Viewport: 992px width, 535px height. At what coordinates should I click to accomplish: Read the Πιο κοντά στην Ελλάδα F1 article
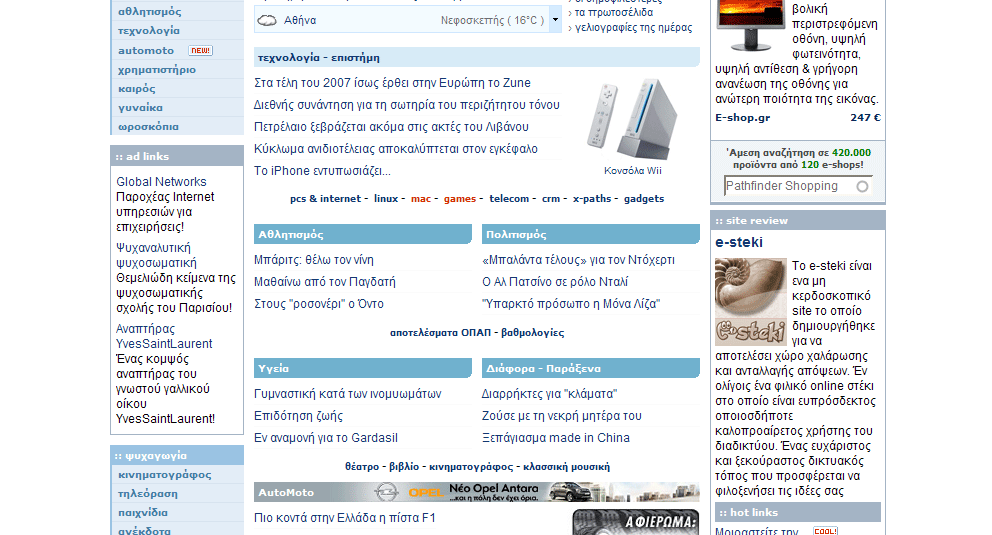(345, 518)
